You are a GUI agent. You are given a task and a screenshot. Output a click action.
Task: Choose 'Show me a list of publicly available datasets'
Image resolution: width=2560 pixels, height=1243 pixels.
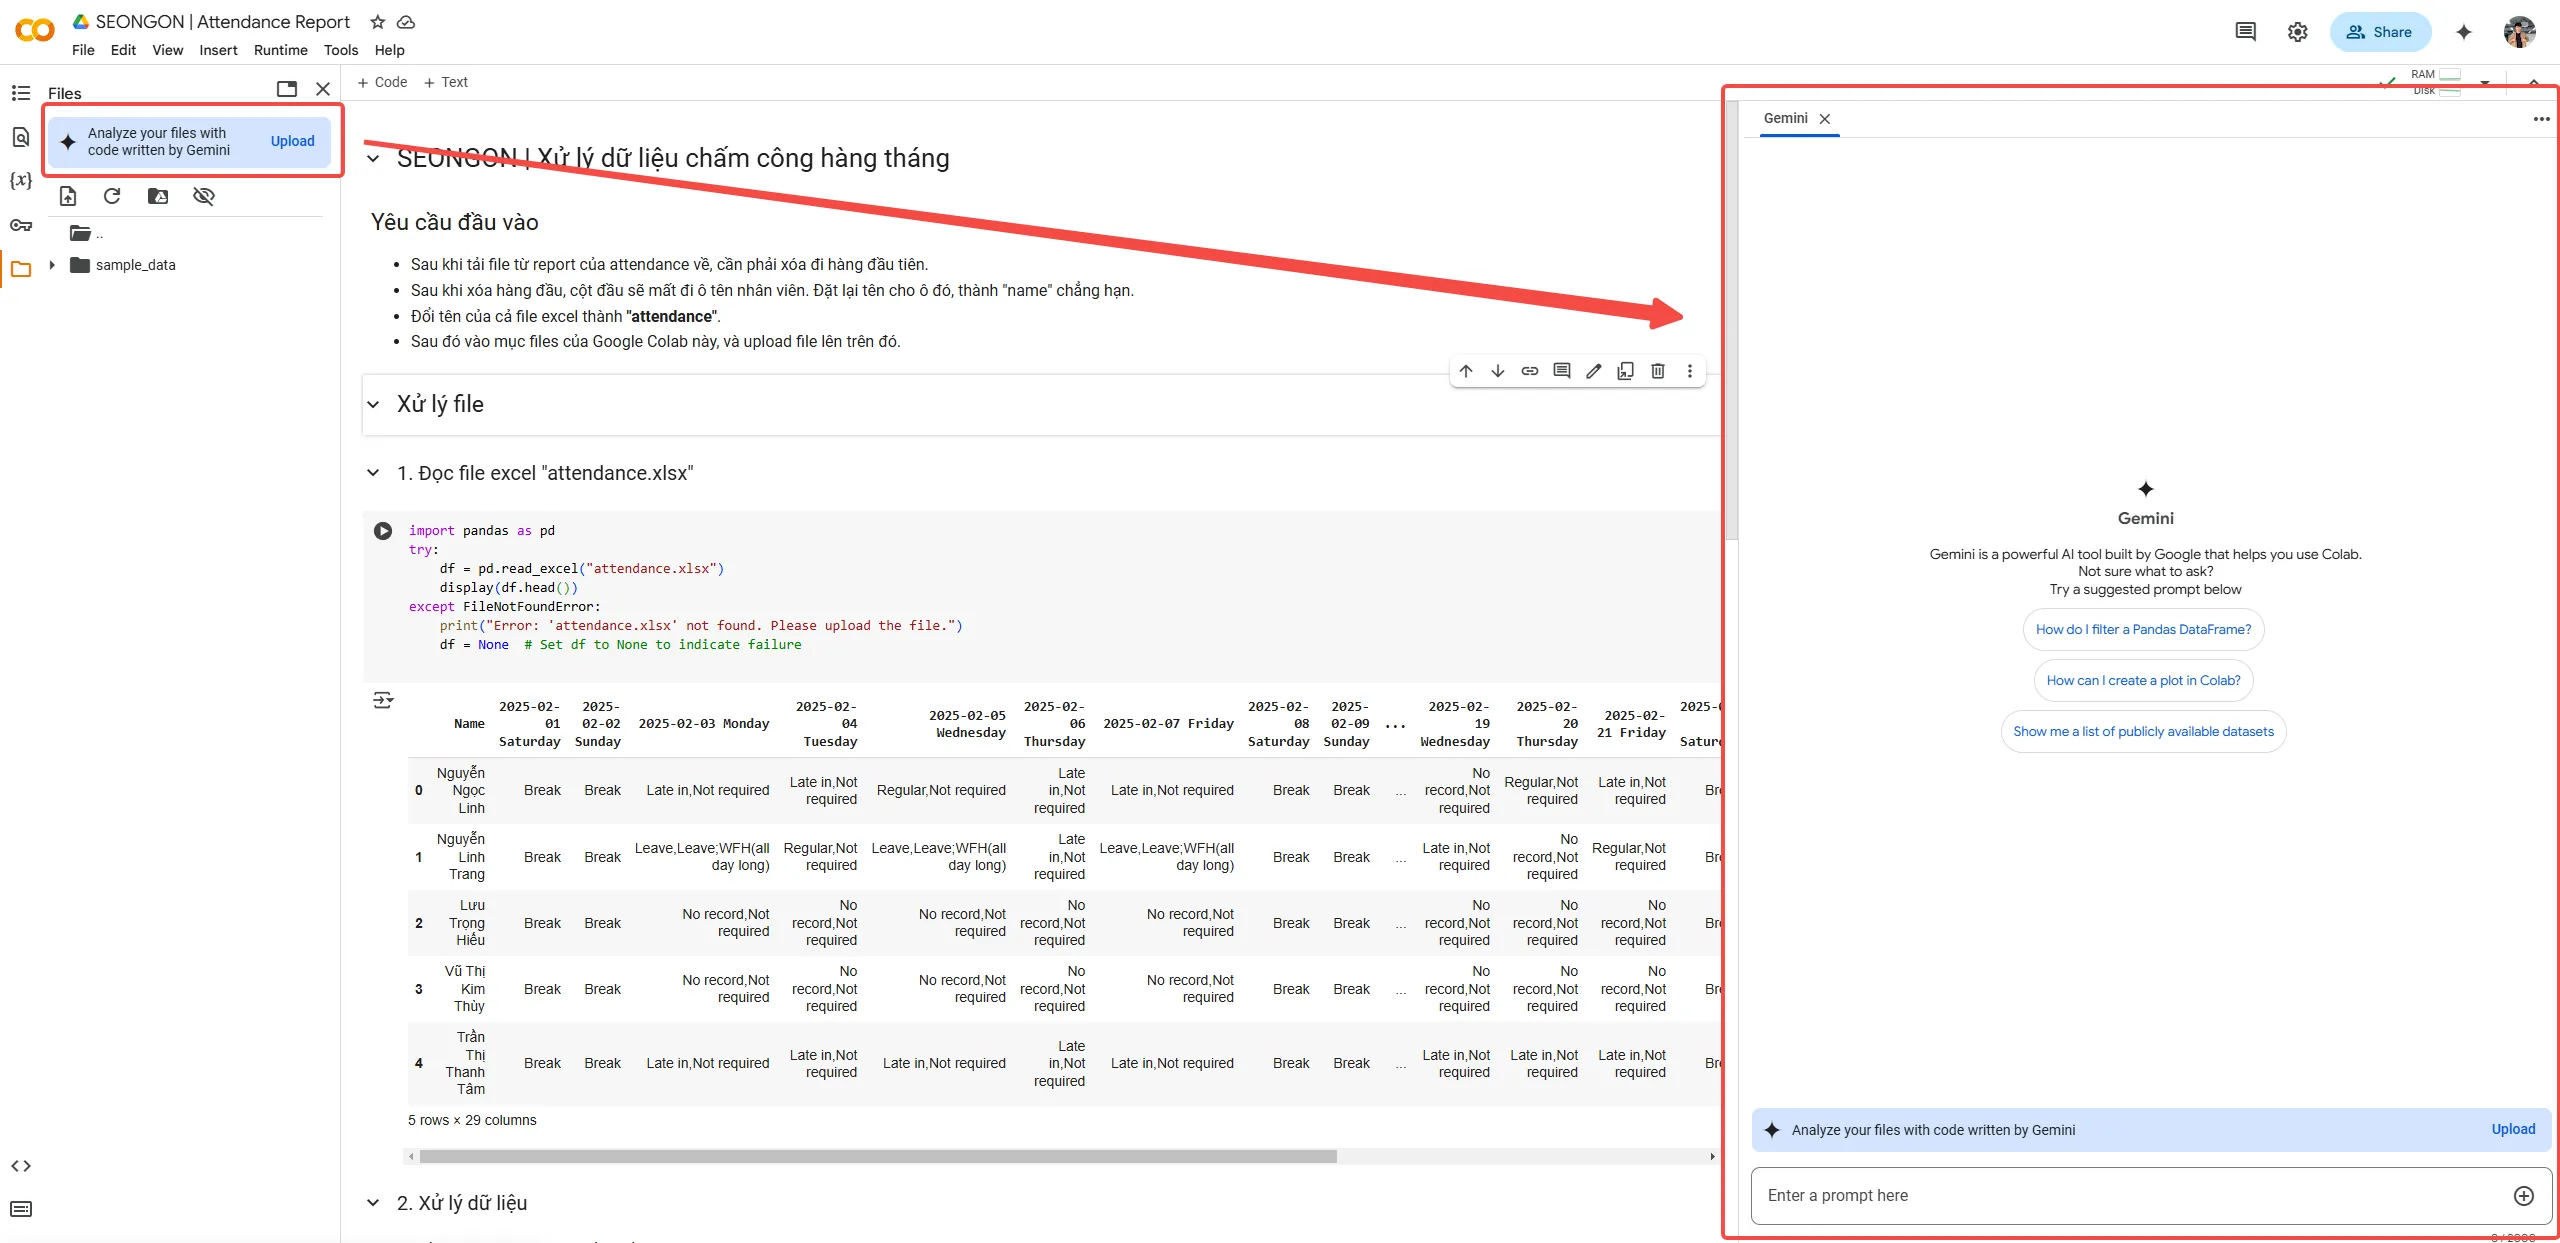2143,731
